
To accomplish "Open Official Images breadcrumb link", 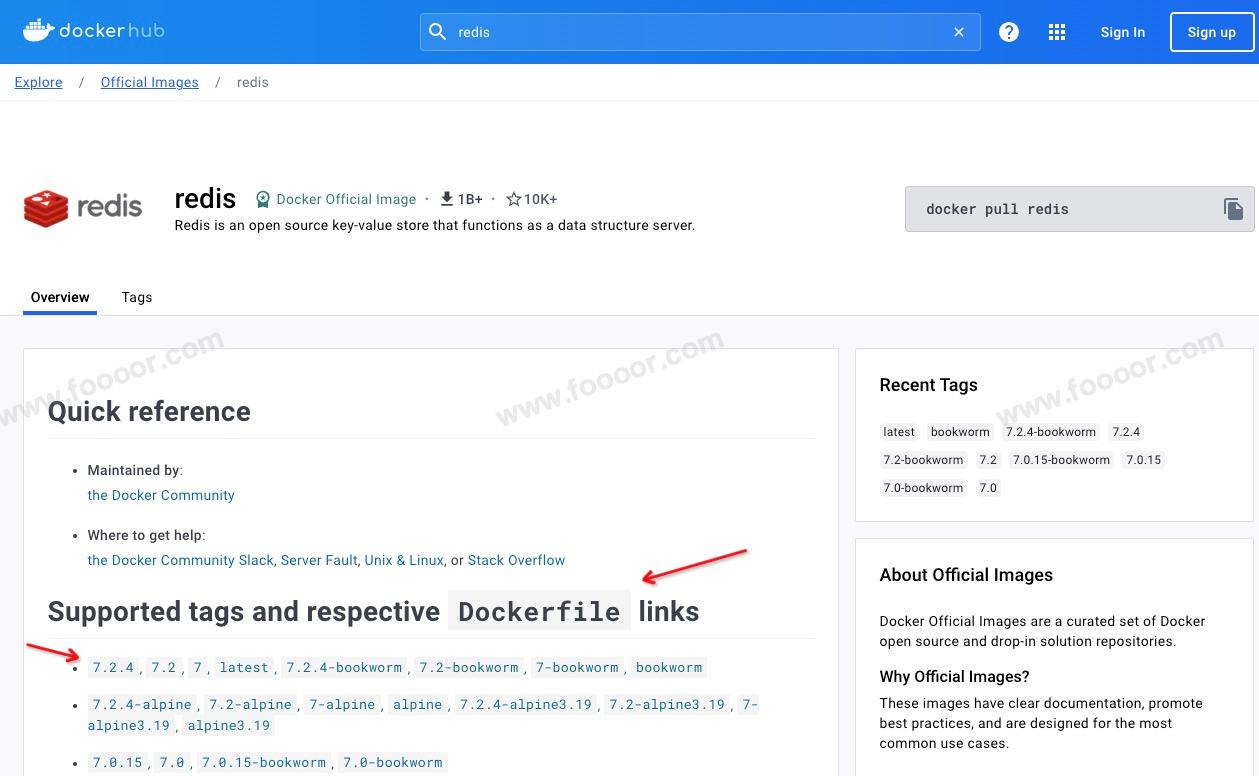I will click(149, 82).
